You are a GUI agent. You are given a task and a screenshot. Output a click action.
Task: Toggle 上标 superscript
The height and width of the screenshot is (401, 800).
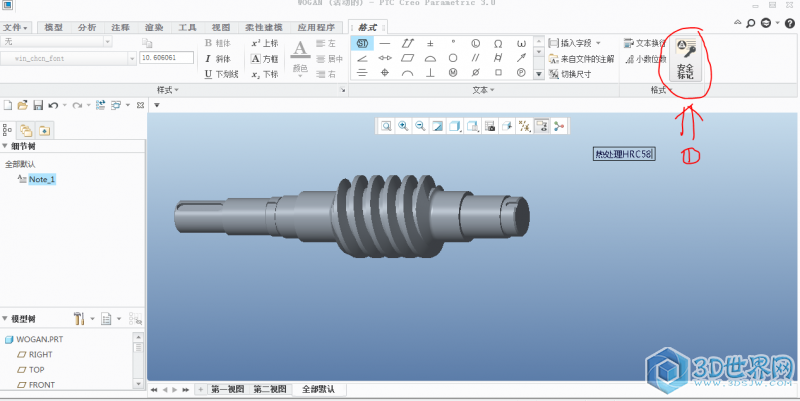click(265, 43)
